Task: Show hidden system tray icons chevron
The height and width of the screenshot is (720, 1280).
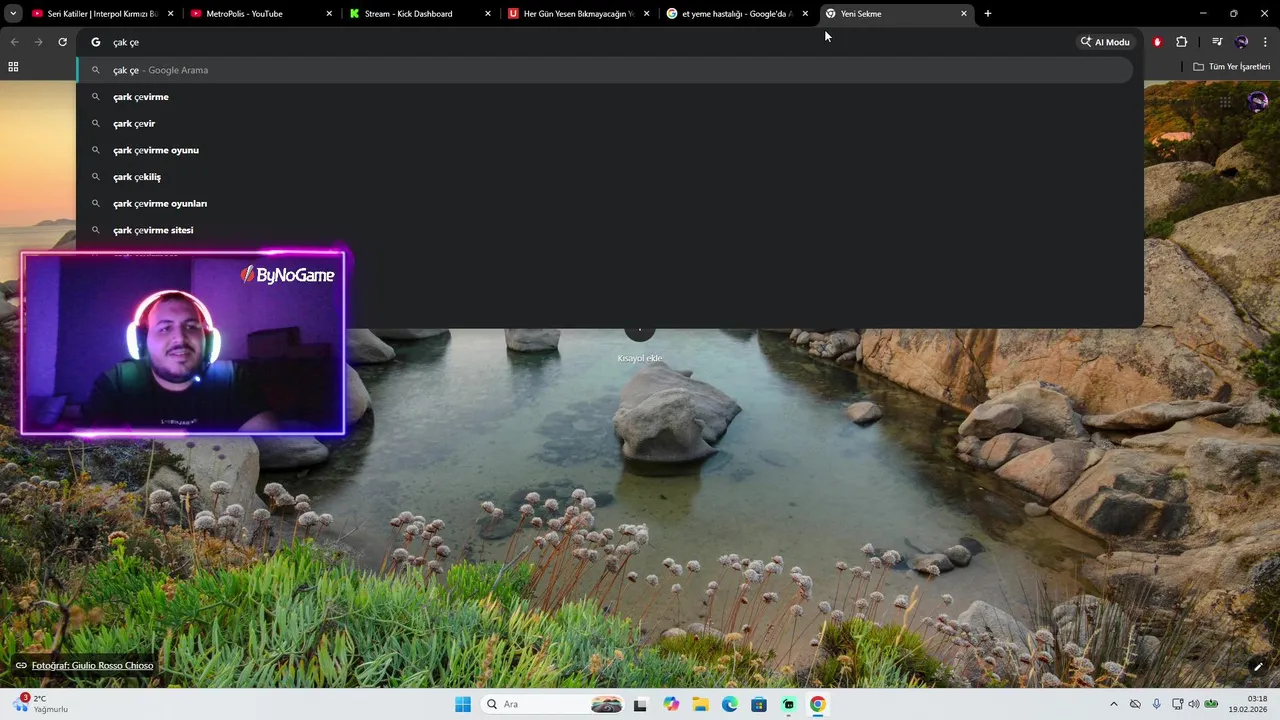Action: pyautogui.click(x=1114, y=704)
